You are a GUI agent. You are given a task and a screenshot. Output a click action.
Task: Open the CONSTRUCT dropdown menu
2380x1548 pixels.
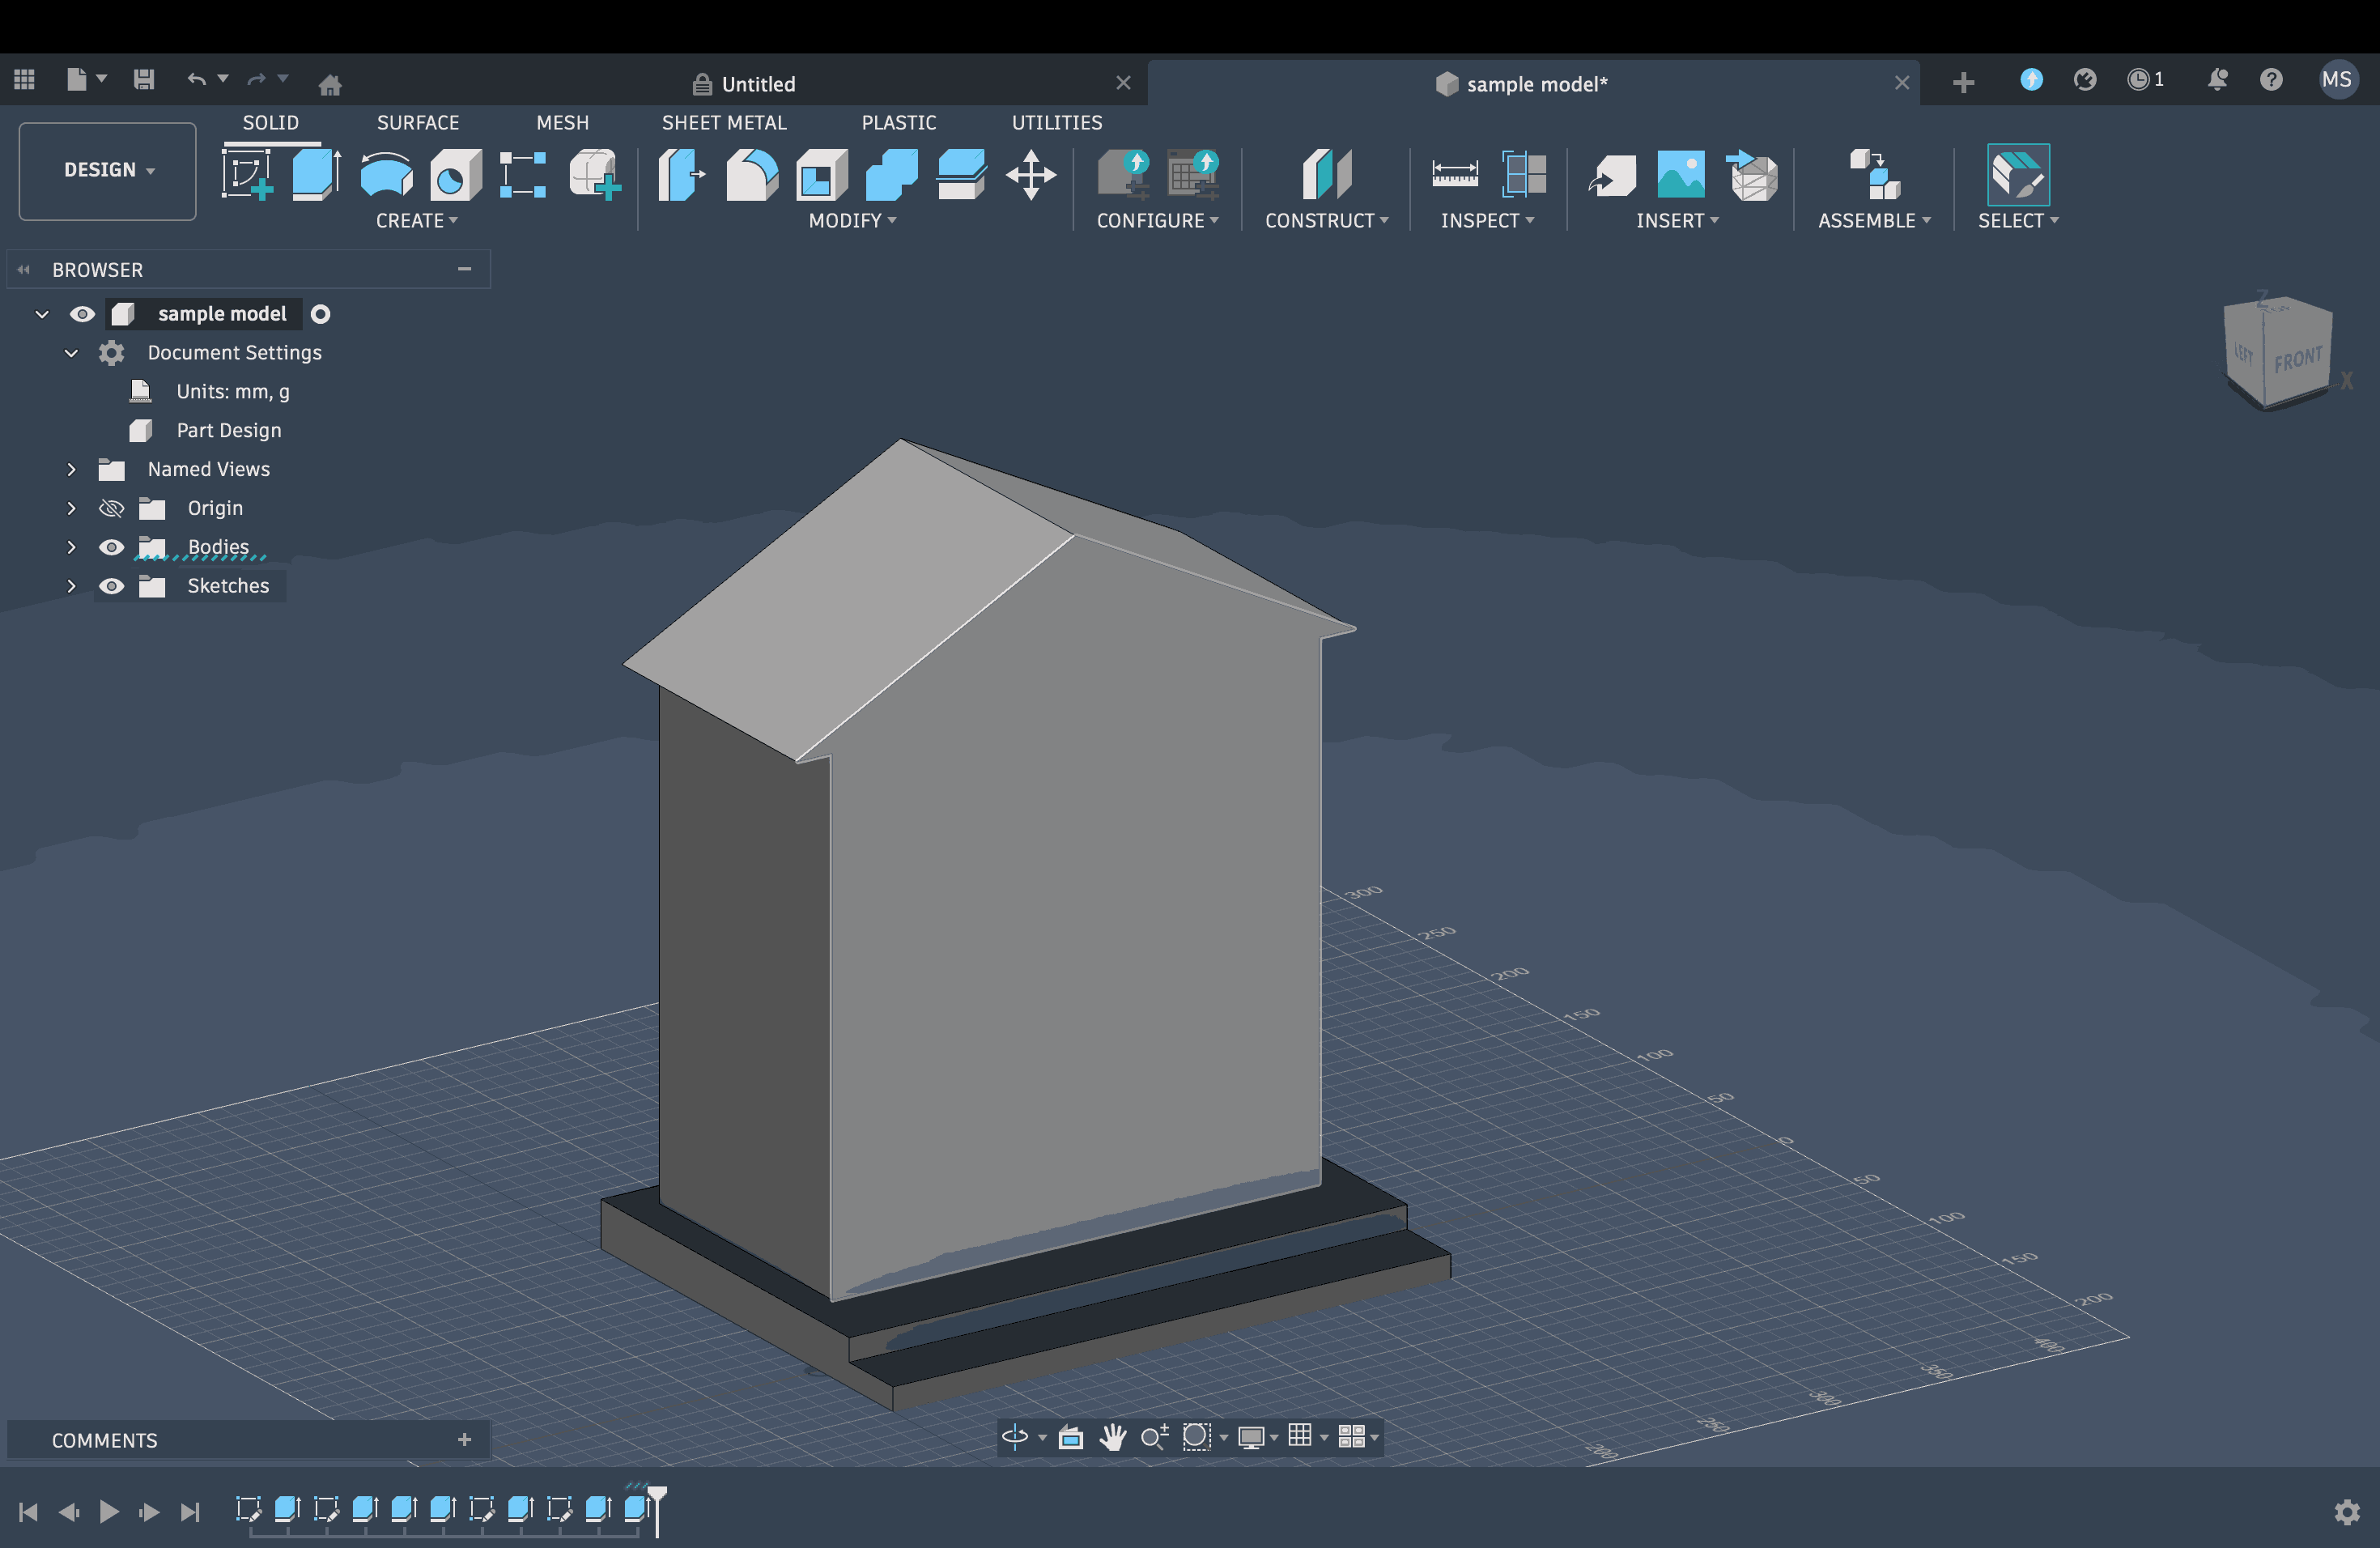pyautogui.click(x=1326, y=220)
